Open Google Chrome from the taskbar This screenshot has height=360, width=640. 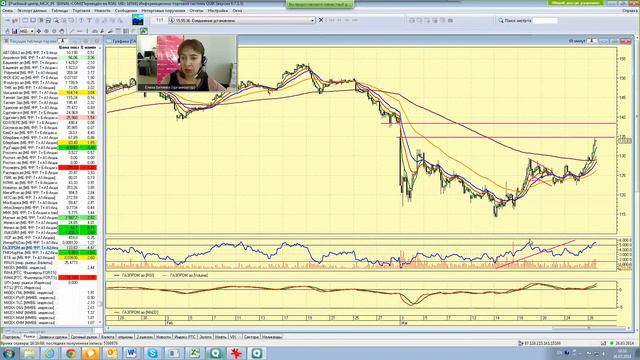tap(70, 353)
